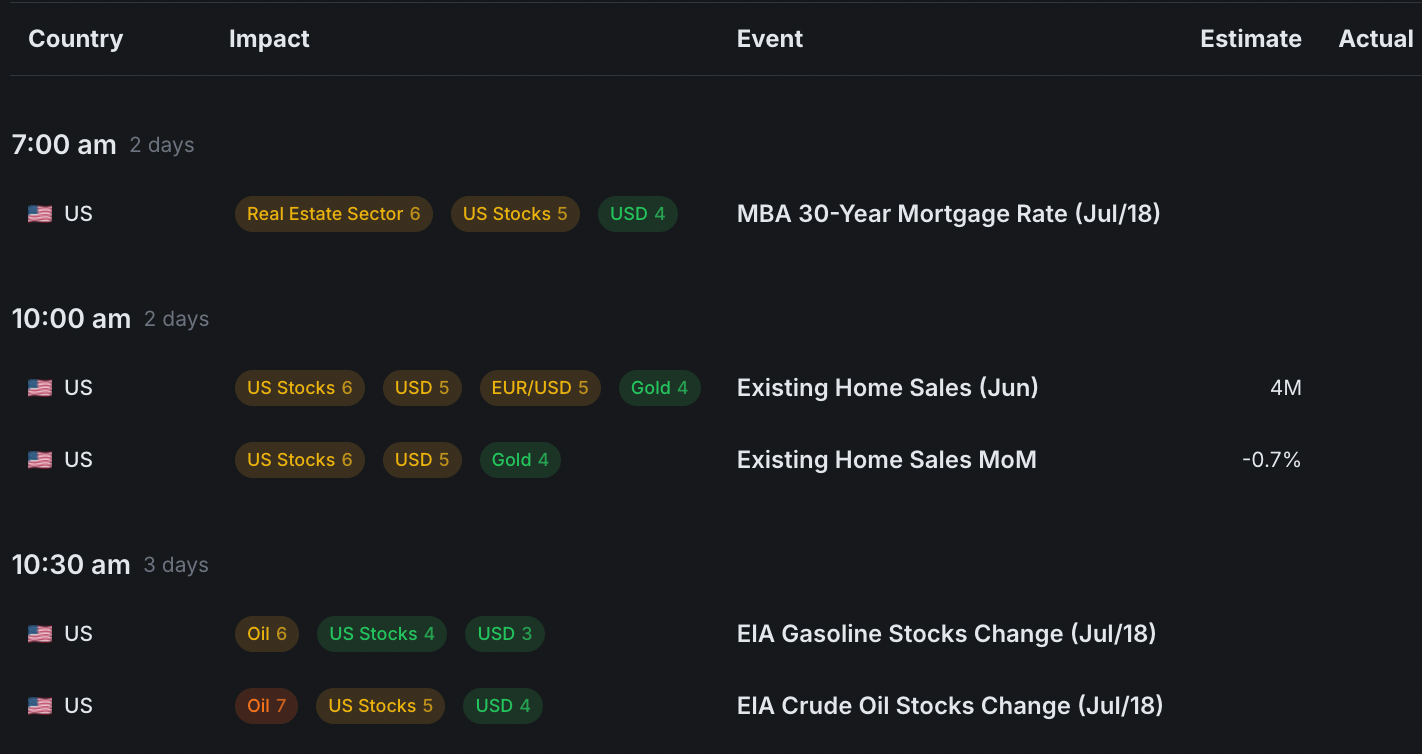Click the US flag in EIA Gasoline Stocks row
Screen dimensions: 1422x754
40,634
